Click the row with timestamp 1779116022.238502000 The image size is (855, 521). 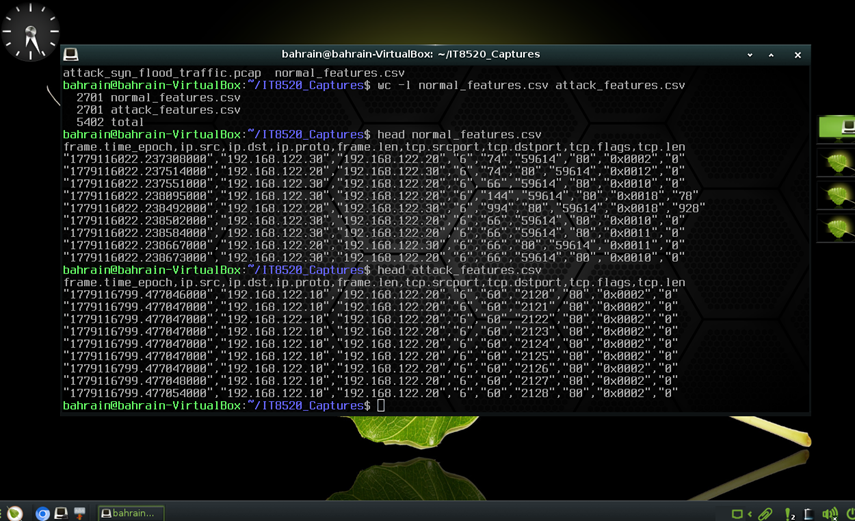point(374,221)
